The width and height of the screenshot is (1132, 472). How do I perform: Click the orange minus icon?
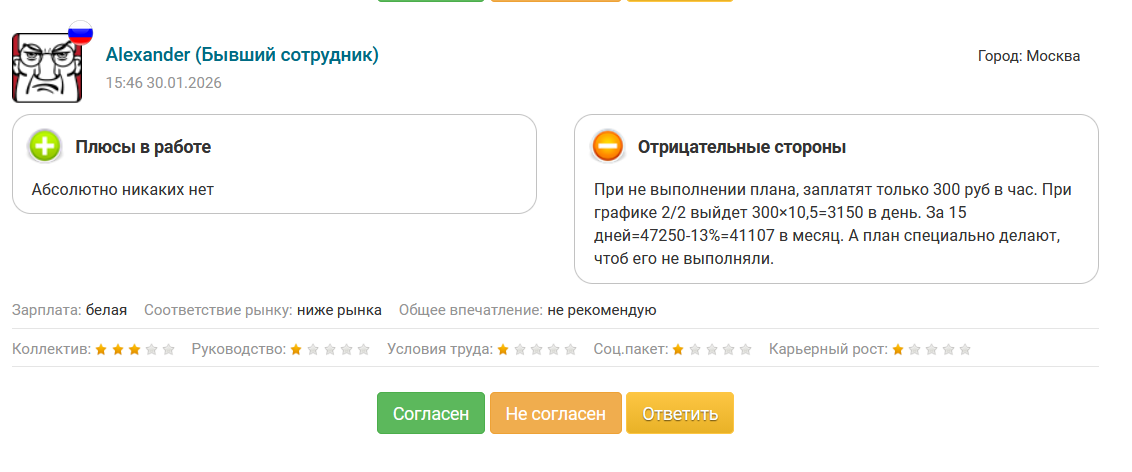pos(608,147)
